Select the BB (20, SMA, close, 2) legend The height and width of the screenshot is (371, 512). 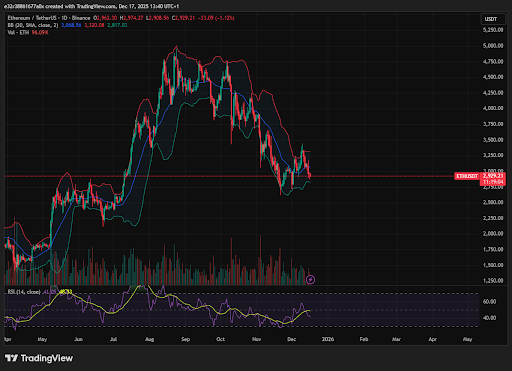pos(33,25)
